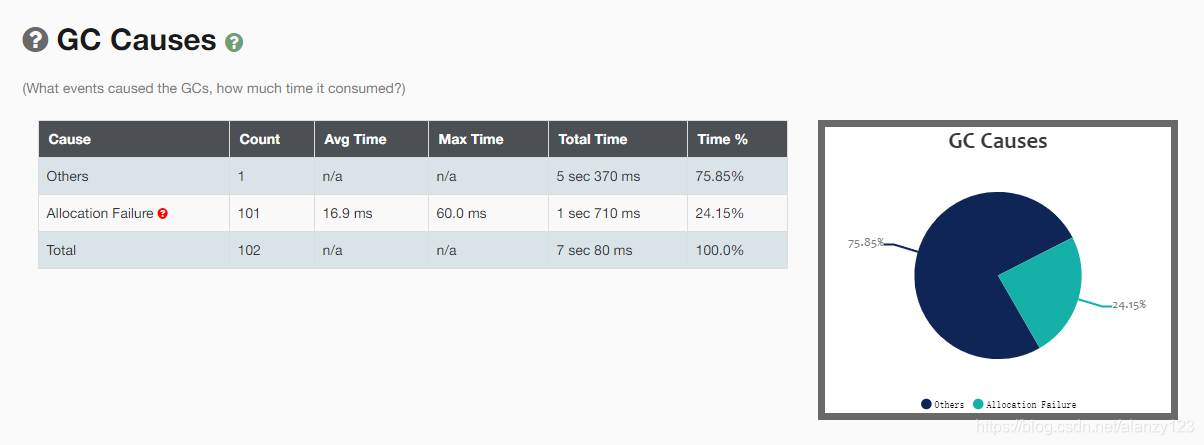Click the 75.85% pie chart label

pos(865,243)
